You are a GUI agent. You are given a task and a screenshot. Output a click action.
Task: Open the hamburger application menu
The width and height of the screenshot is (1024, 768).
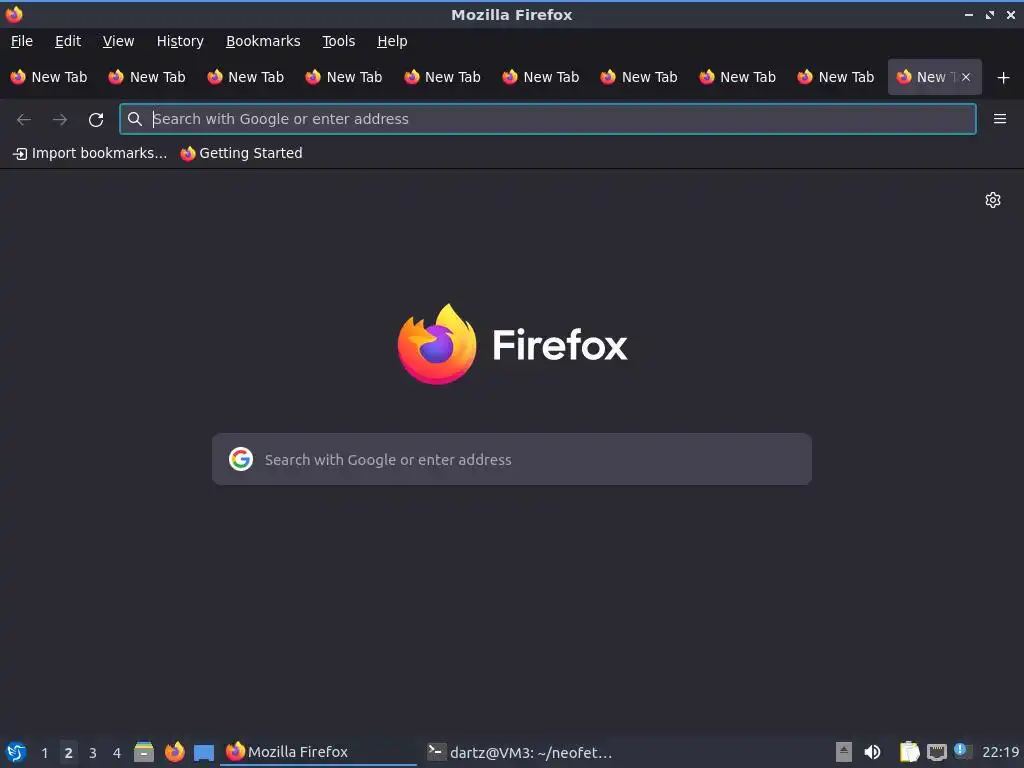point(999,119)
